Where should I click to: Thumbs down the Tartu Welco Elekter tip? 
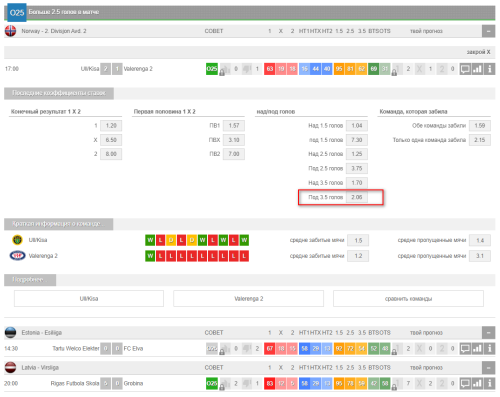(247, 349)
